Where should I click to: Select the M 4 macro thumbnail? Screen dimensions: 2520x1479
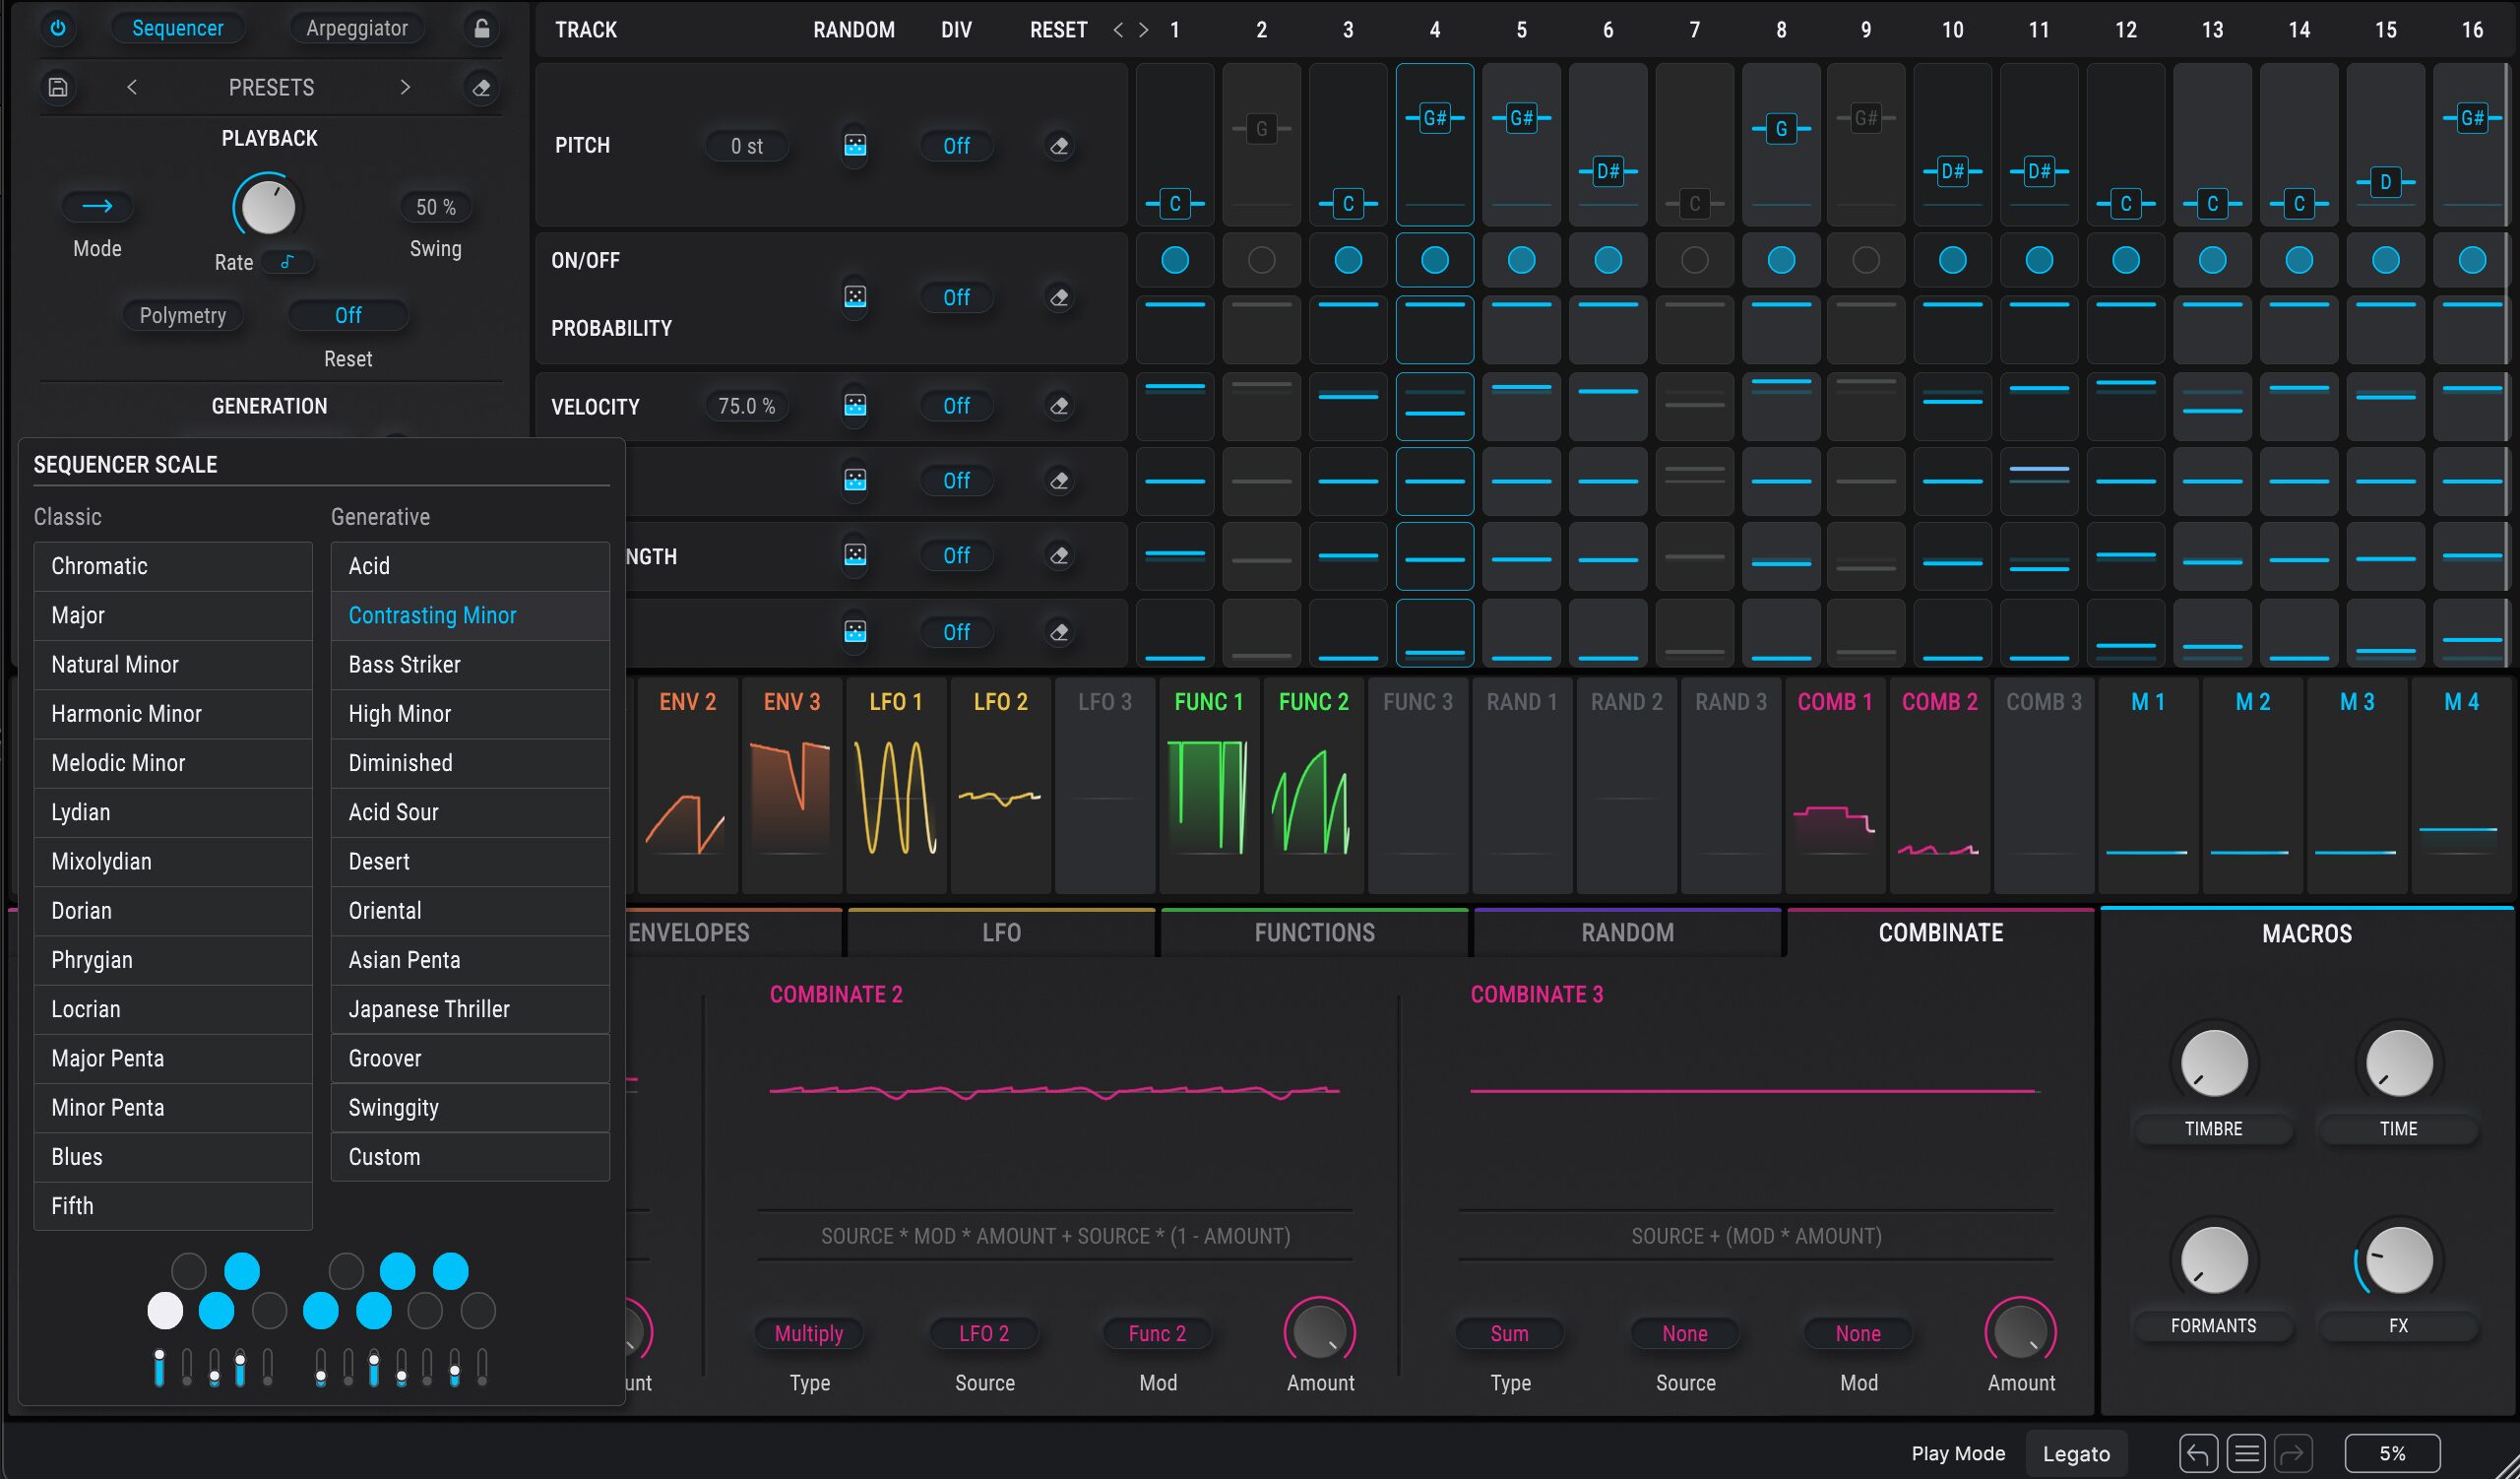click(2460, 785)
